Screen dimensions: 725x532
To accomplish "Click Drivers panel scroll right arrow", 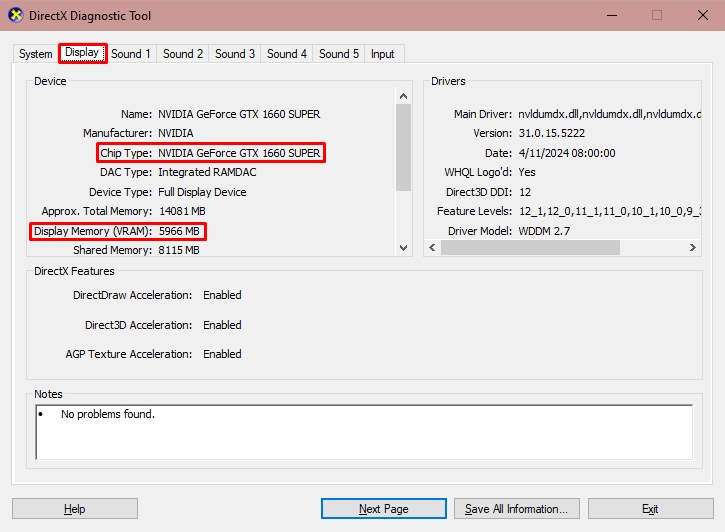I will pos(693,247).
